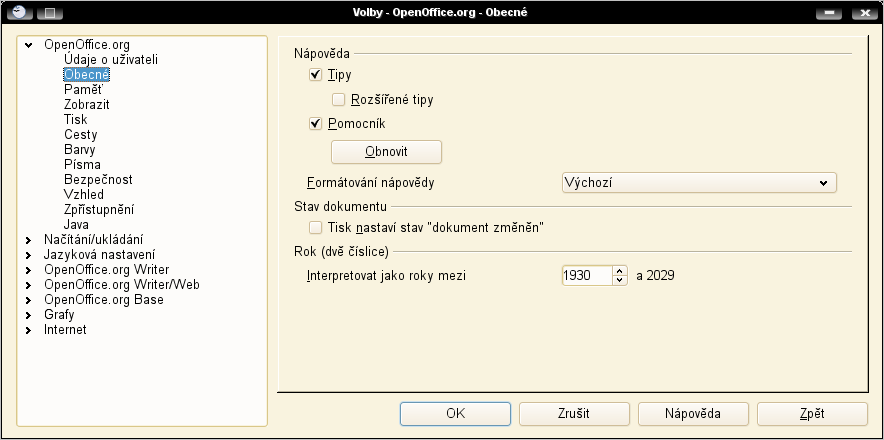This screenshot has height=440, width=884.
Task: Open the Paměť settings page
Action: click(x=83, y=89)
